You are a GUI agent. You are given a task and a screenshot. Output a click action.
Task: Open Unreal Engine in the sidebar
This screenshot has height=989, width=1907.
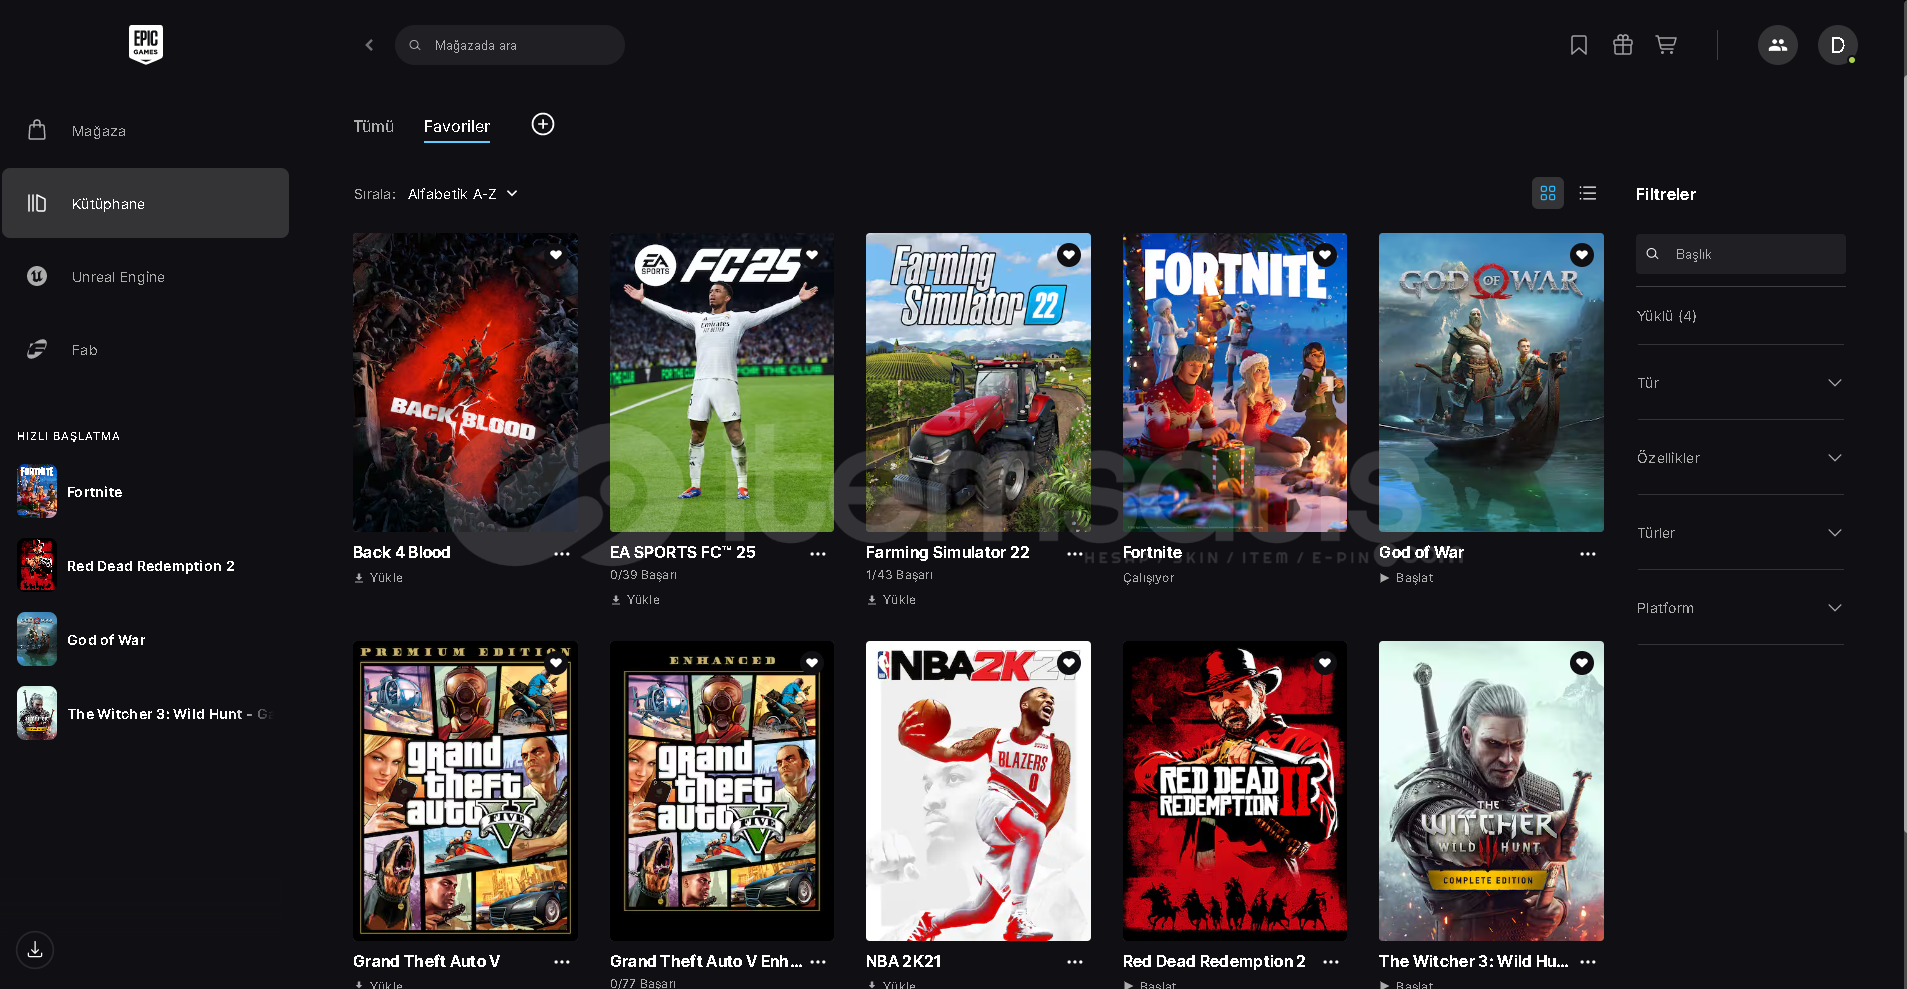point(146,277)
